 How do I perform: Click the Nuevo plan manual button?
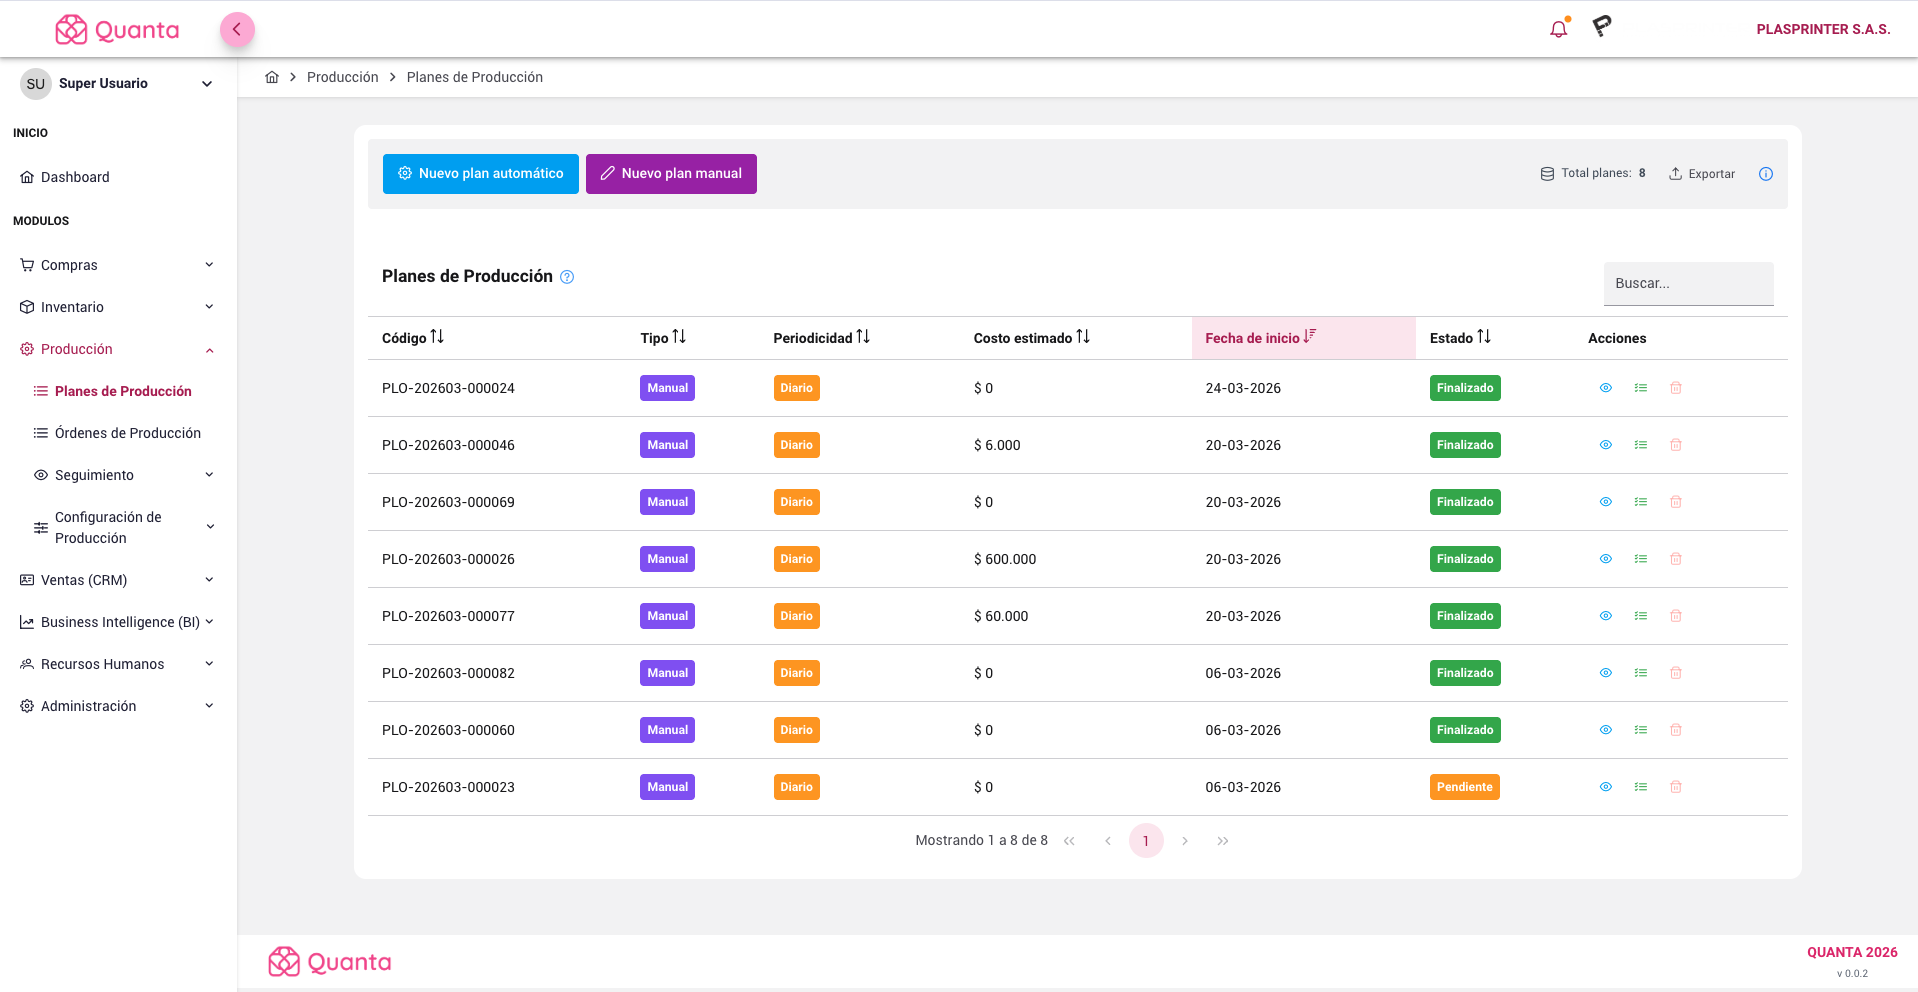671,173
